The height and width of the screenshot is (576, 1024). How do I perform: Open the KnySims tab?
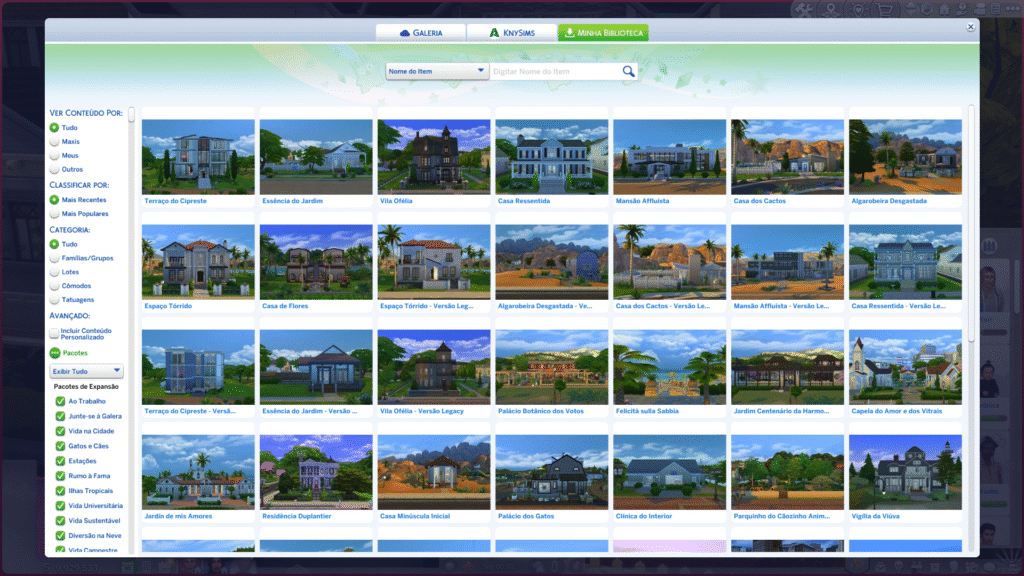click(512, 33)
